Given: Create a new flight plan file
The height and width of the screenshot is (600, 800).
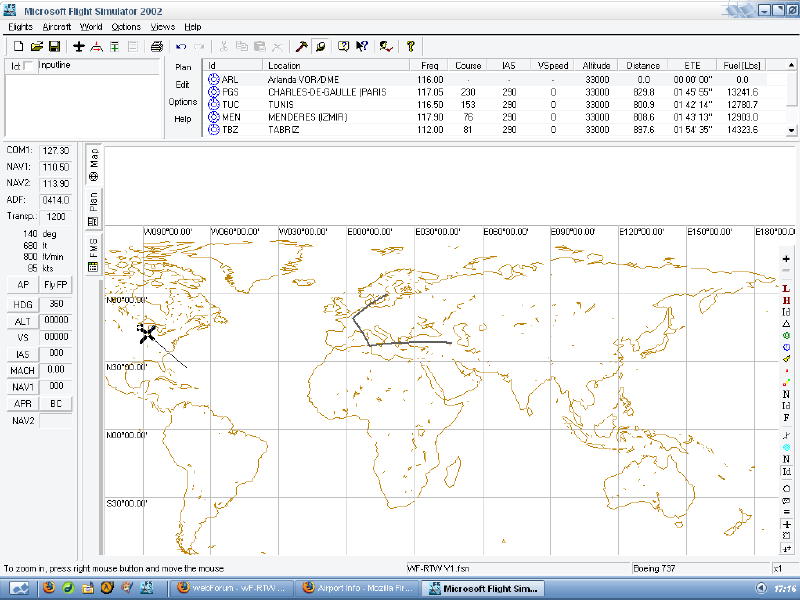Looking at the screenshot, I should (18, 46).
